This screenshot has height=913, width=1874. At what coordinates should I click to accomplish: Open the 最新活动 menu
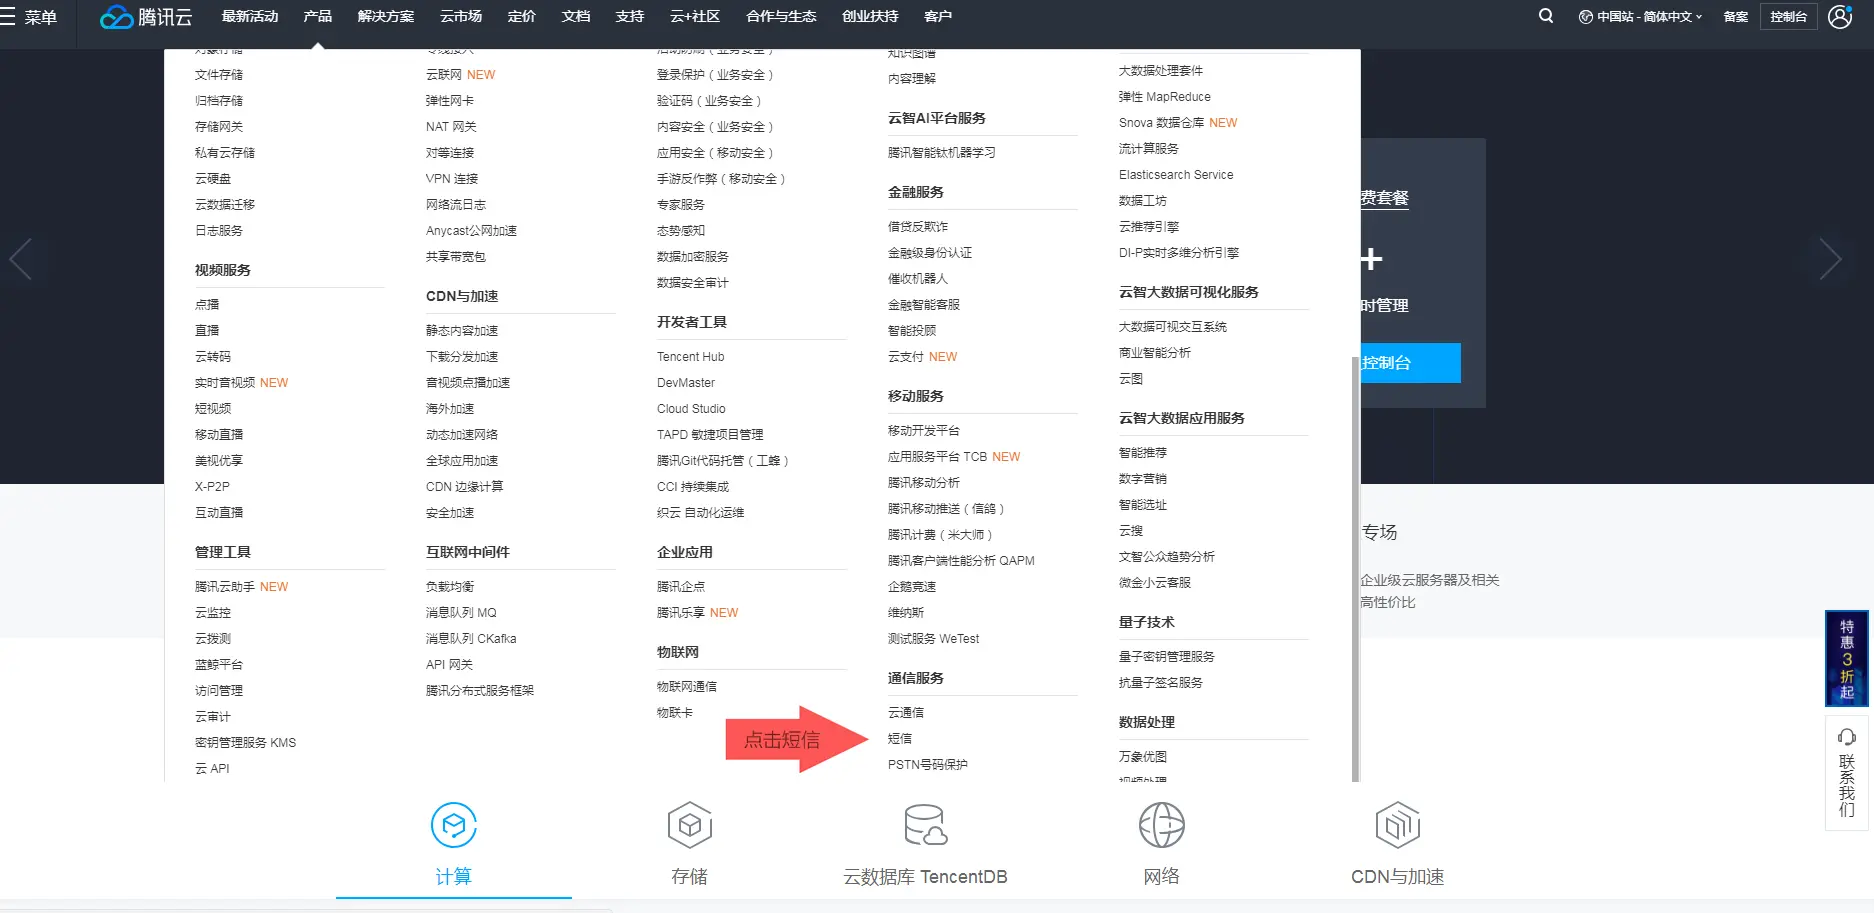click(250, 17)
